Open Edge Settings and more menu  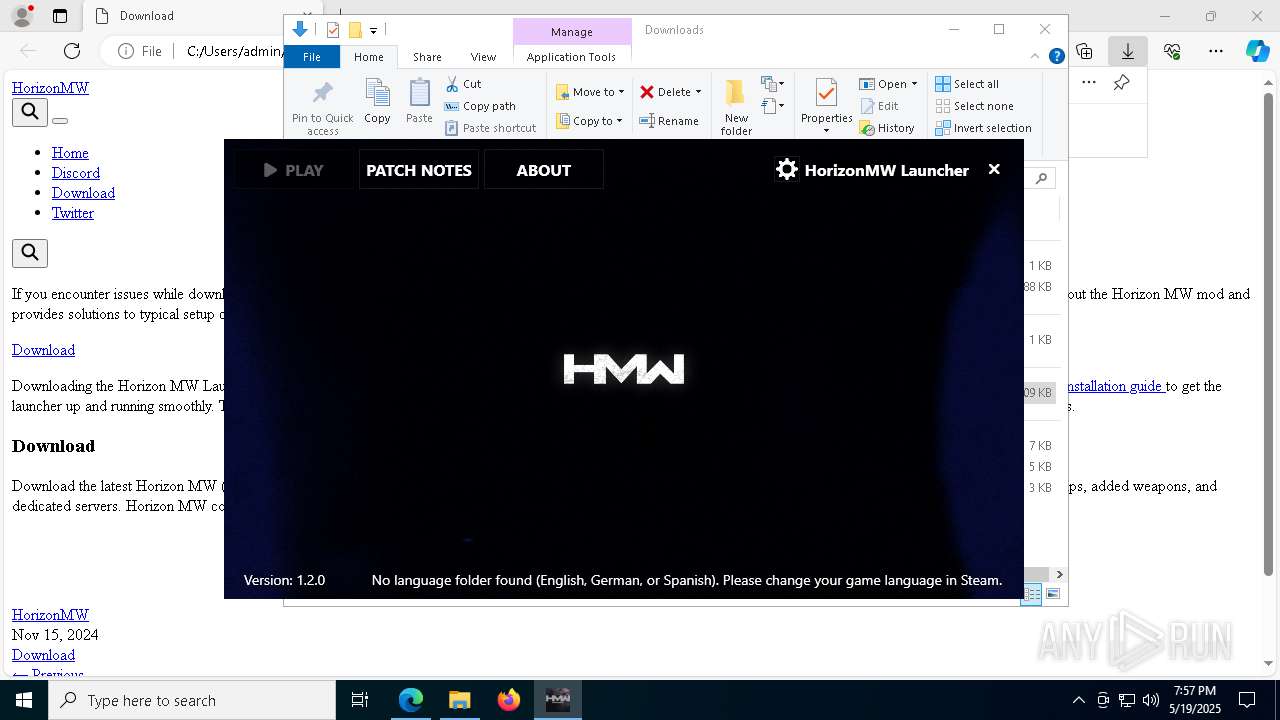click(x=1216, y=51)
